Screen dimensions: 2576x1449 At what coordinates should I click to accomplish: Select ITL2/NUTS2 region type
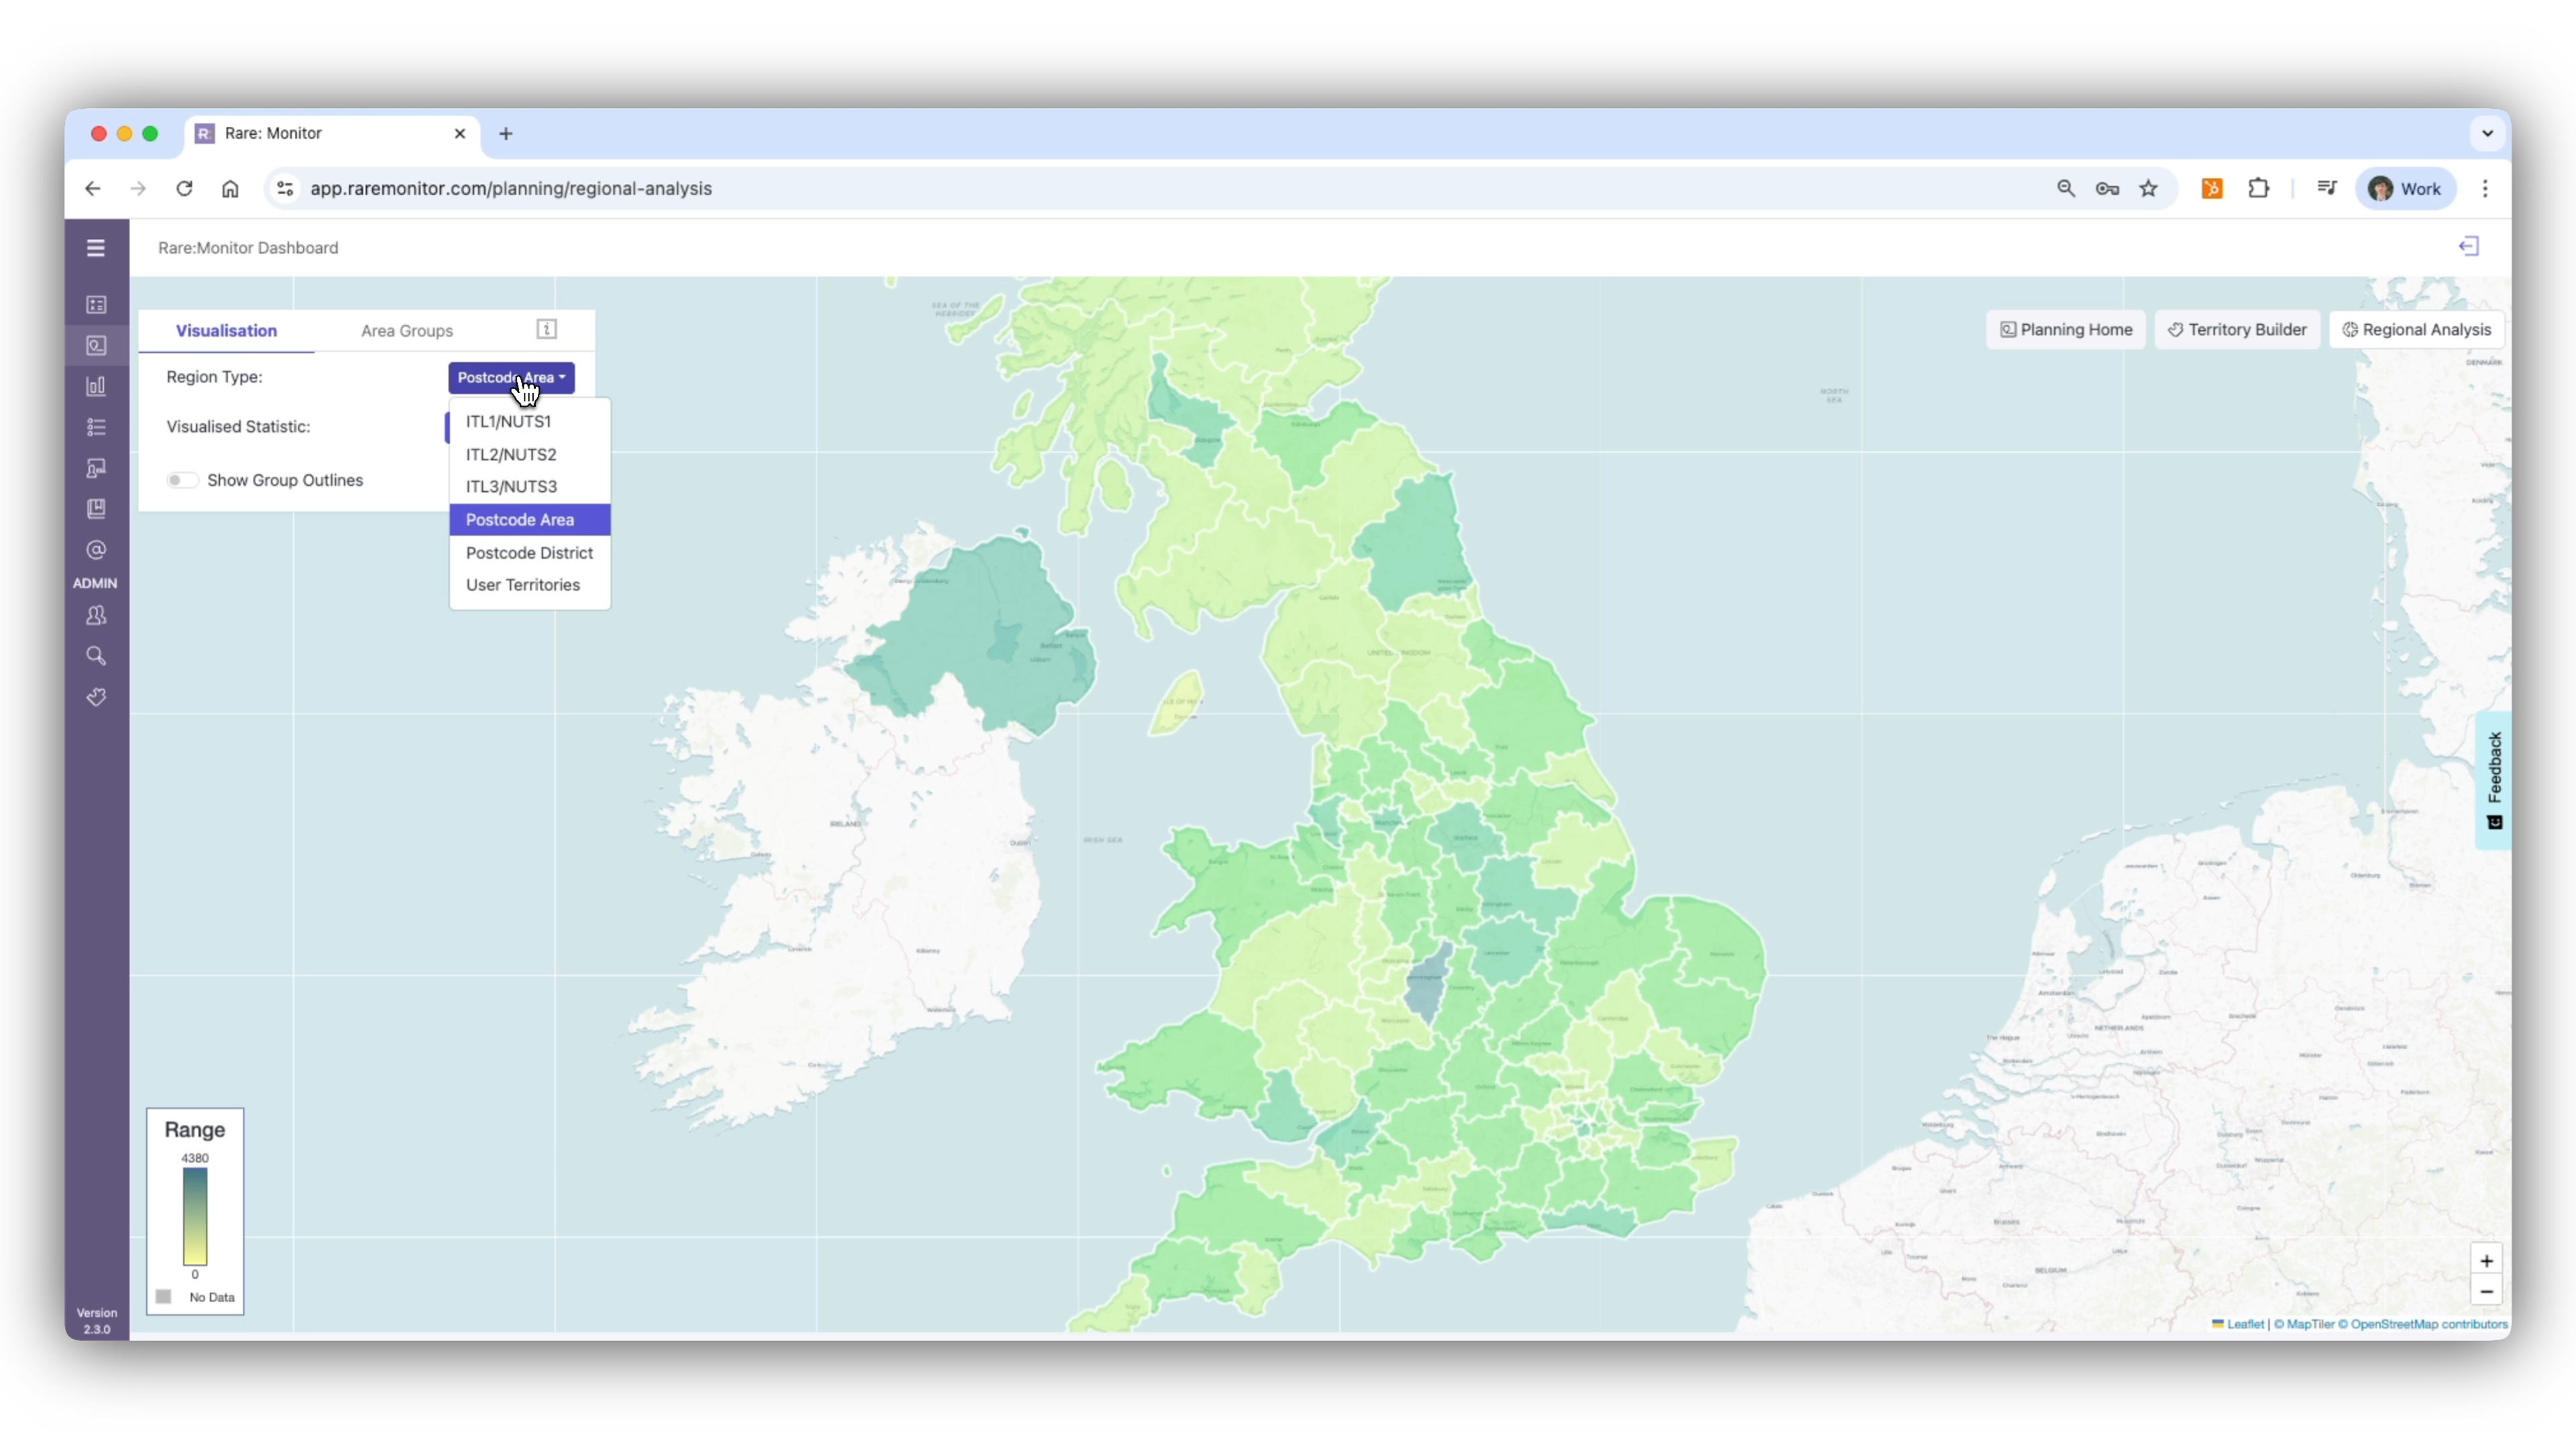pyautogui.click(x=530, y=454)
